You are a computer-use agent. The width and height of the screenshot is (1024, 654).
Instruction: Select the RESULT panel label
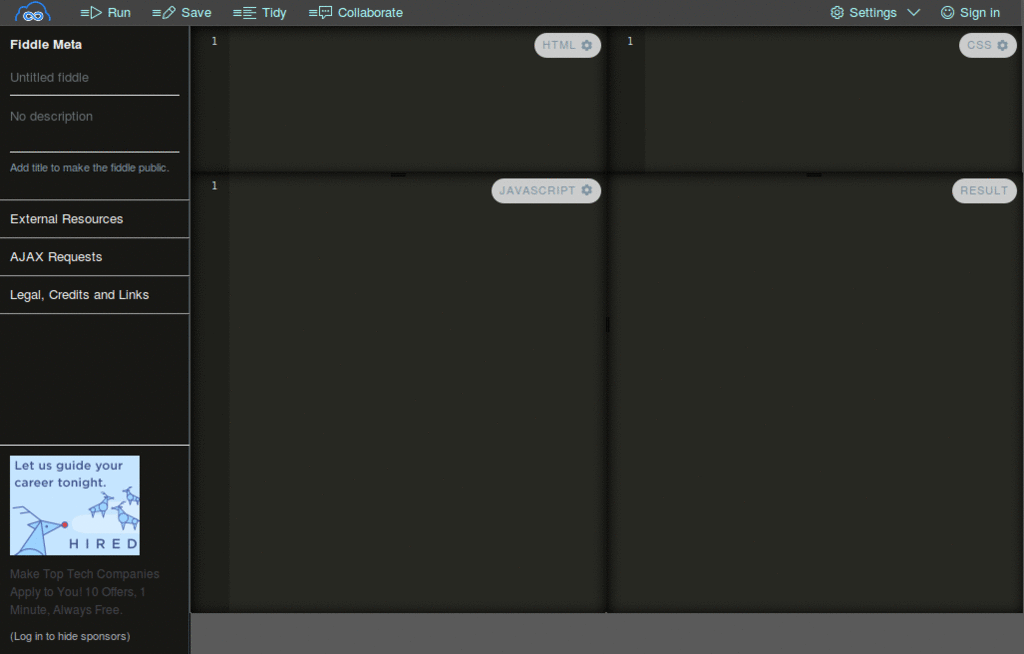983,190
